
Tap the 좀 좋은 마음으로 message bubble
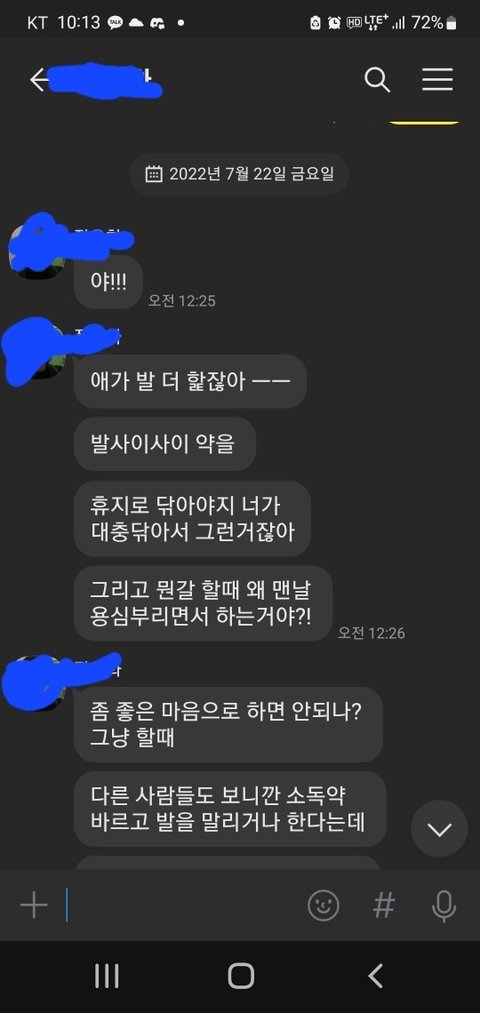[x=228, y=724]
